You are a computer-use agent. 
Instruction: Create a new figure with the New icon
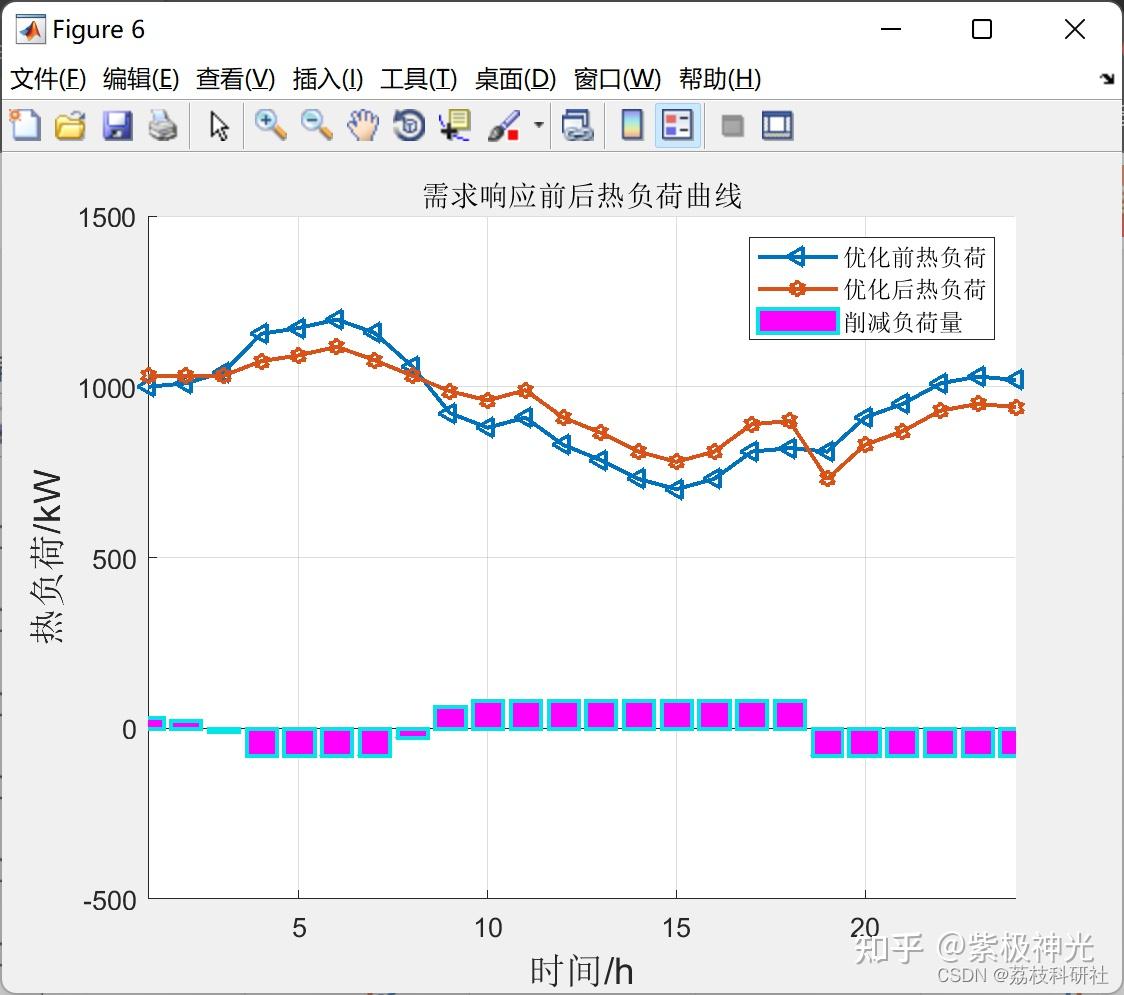pyautogui.click(x=24, y=125)
